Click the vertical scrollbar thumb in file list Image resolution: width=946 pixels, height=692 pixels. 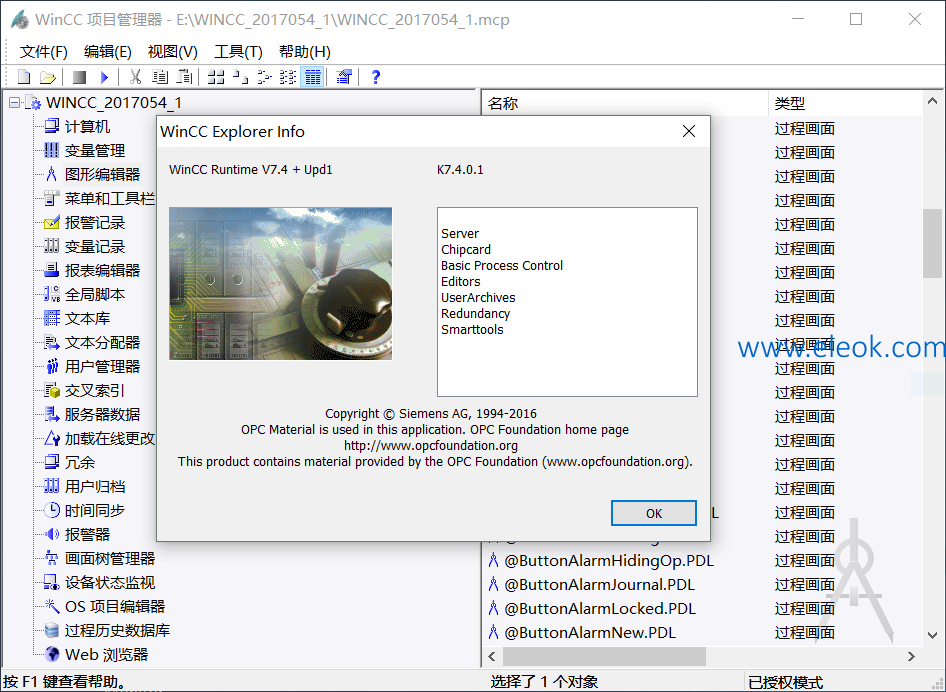[933, 244]
